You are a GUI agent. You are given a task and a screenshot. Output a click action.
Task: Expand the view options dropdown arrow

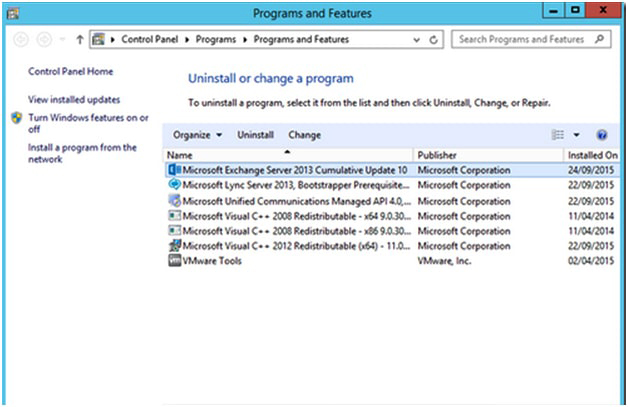coord(576,135)
